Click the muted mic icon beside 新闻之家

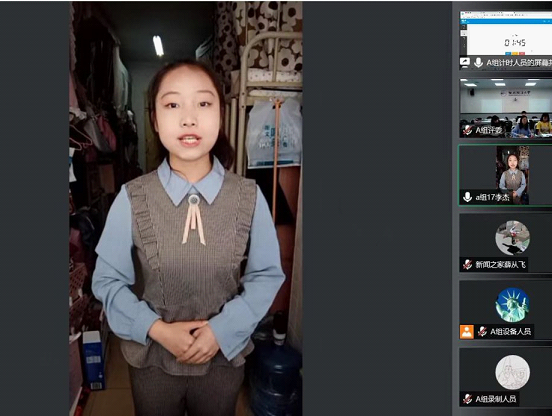[x=467, y=264]
